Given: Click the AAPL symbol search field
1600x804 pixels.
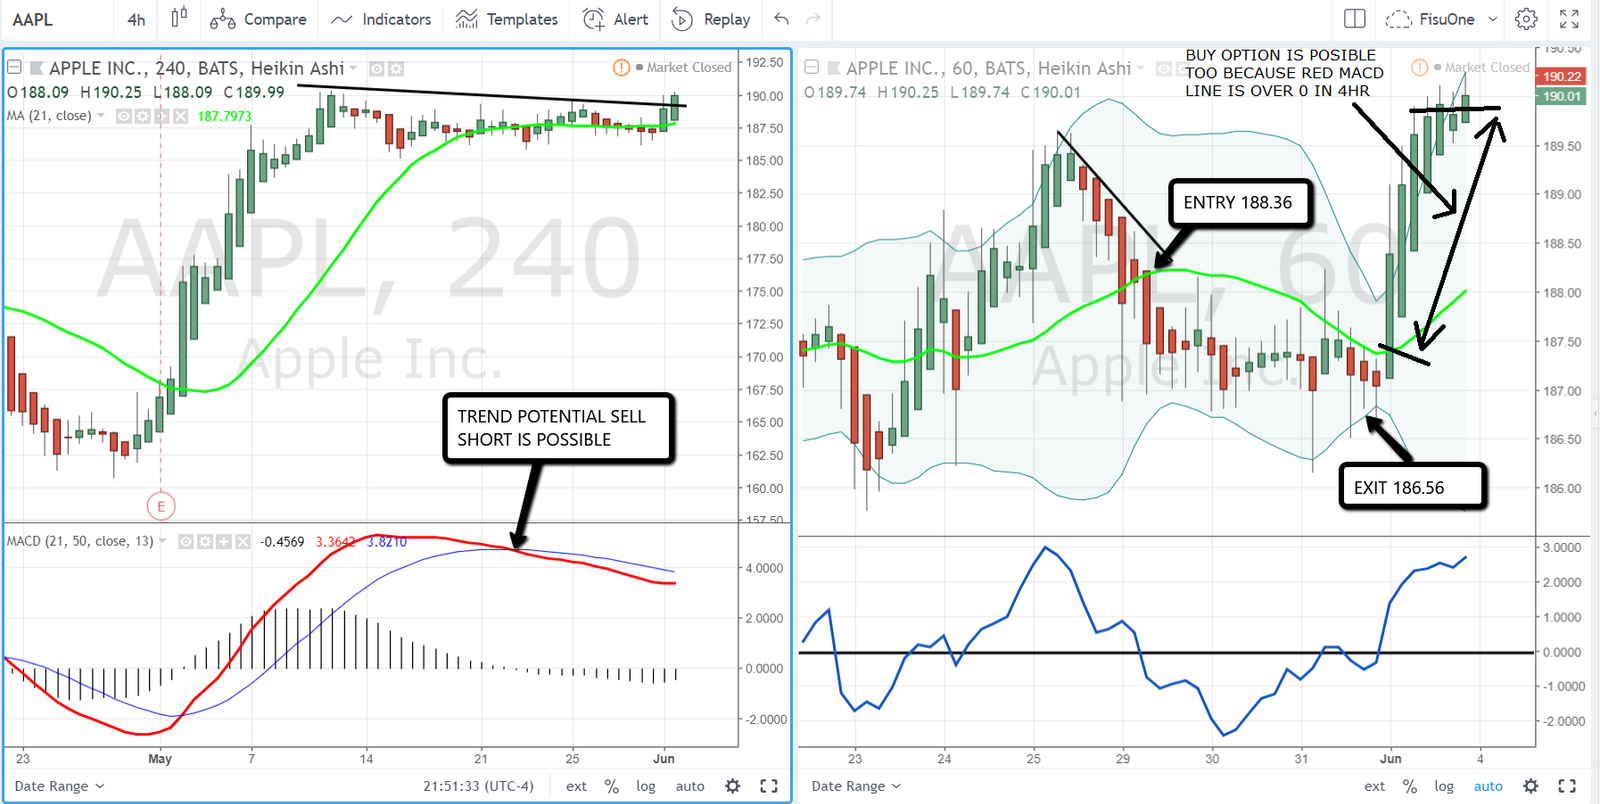Looking at the screenshot, I should coord(33,19).
